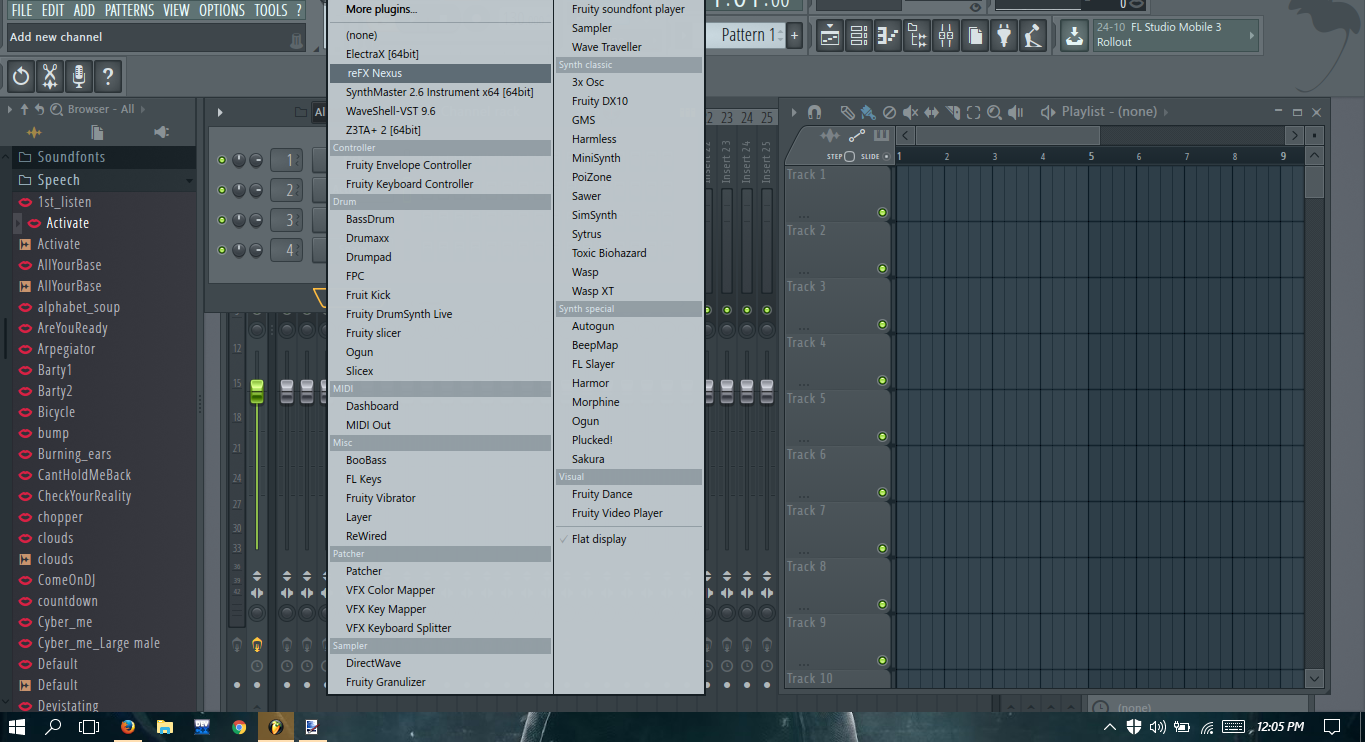Select the Playlist pencil draw tool

[x=847, y=112]
